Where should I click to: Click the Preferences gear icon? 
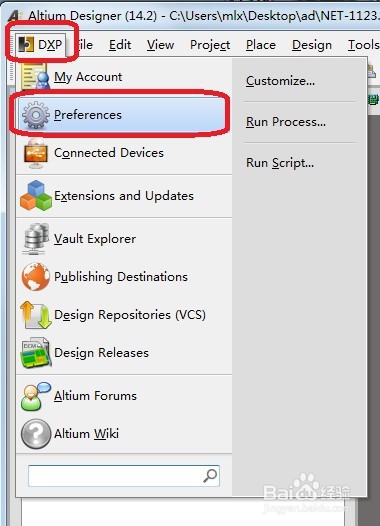point(36,115)
